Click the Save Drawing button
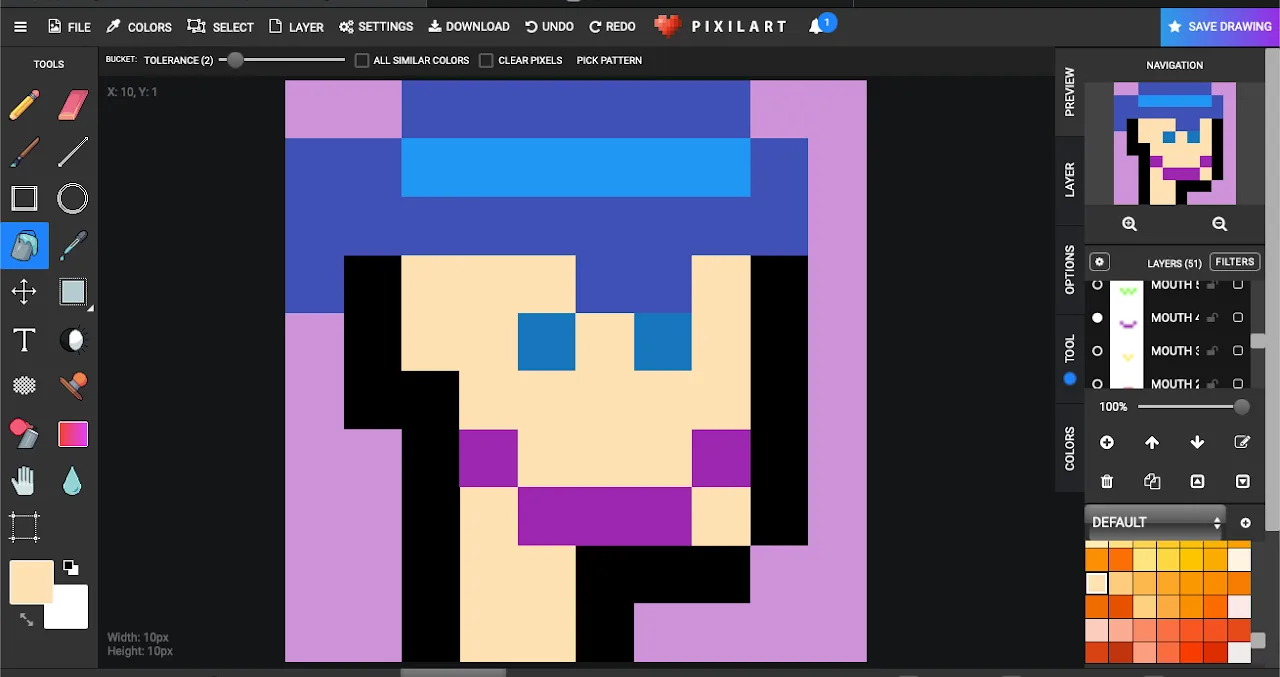This screenshot has height=677, width=1280. pos(1220,27)
